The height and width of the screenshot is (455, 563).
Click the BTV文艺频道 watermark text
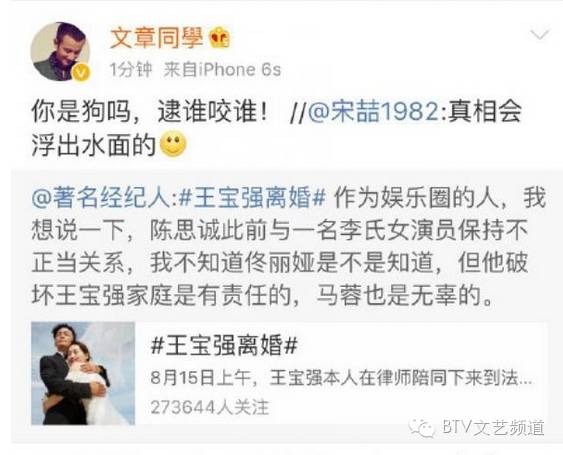coord(493,428)
